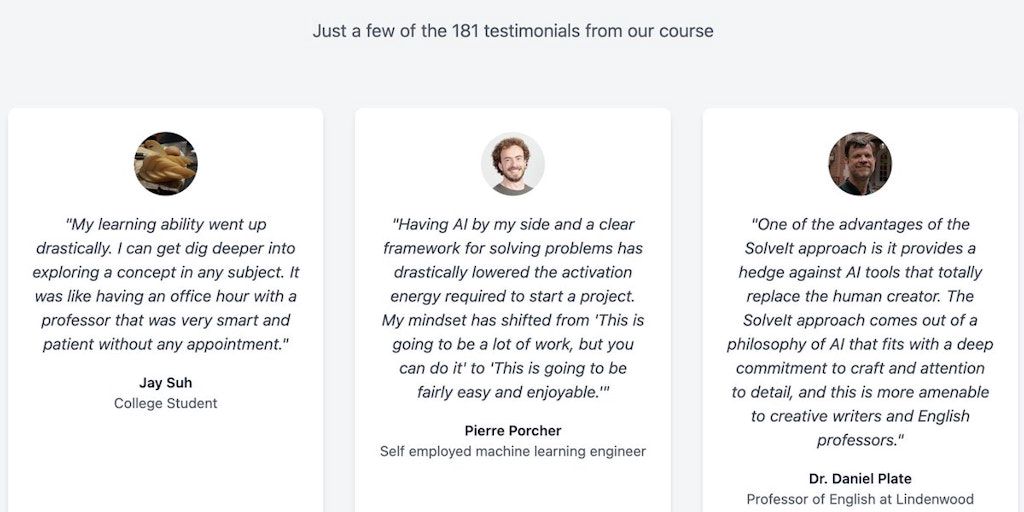Select the name Pierre Porcher

pos(513,431)
